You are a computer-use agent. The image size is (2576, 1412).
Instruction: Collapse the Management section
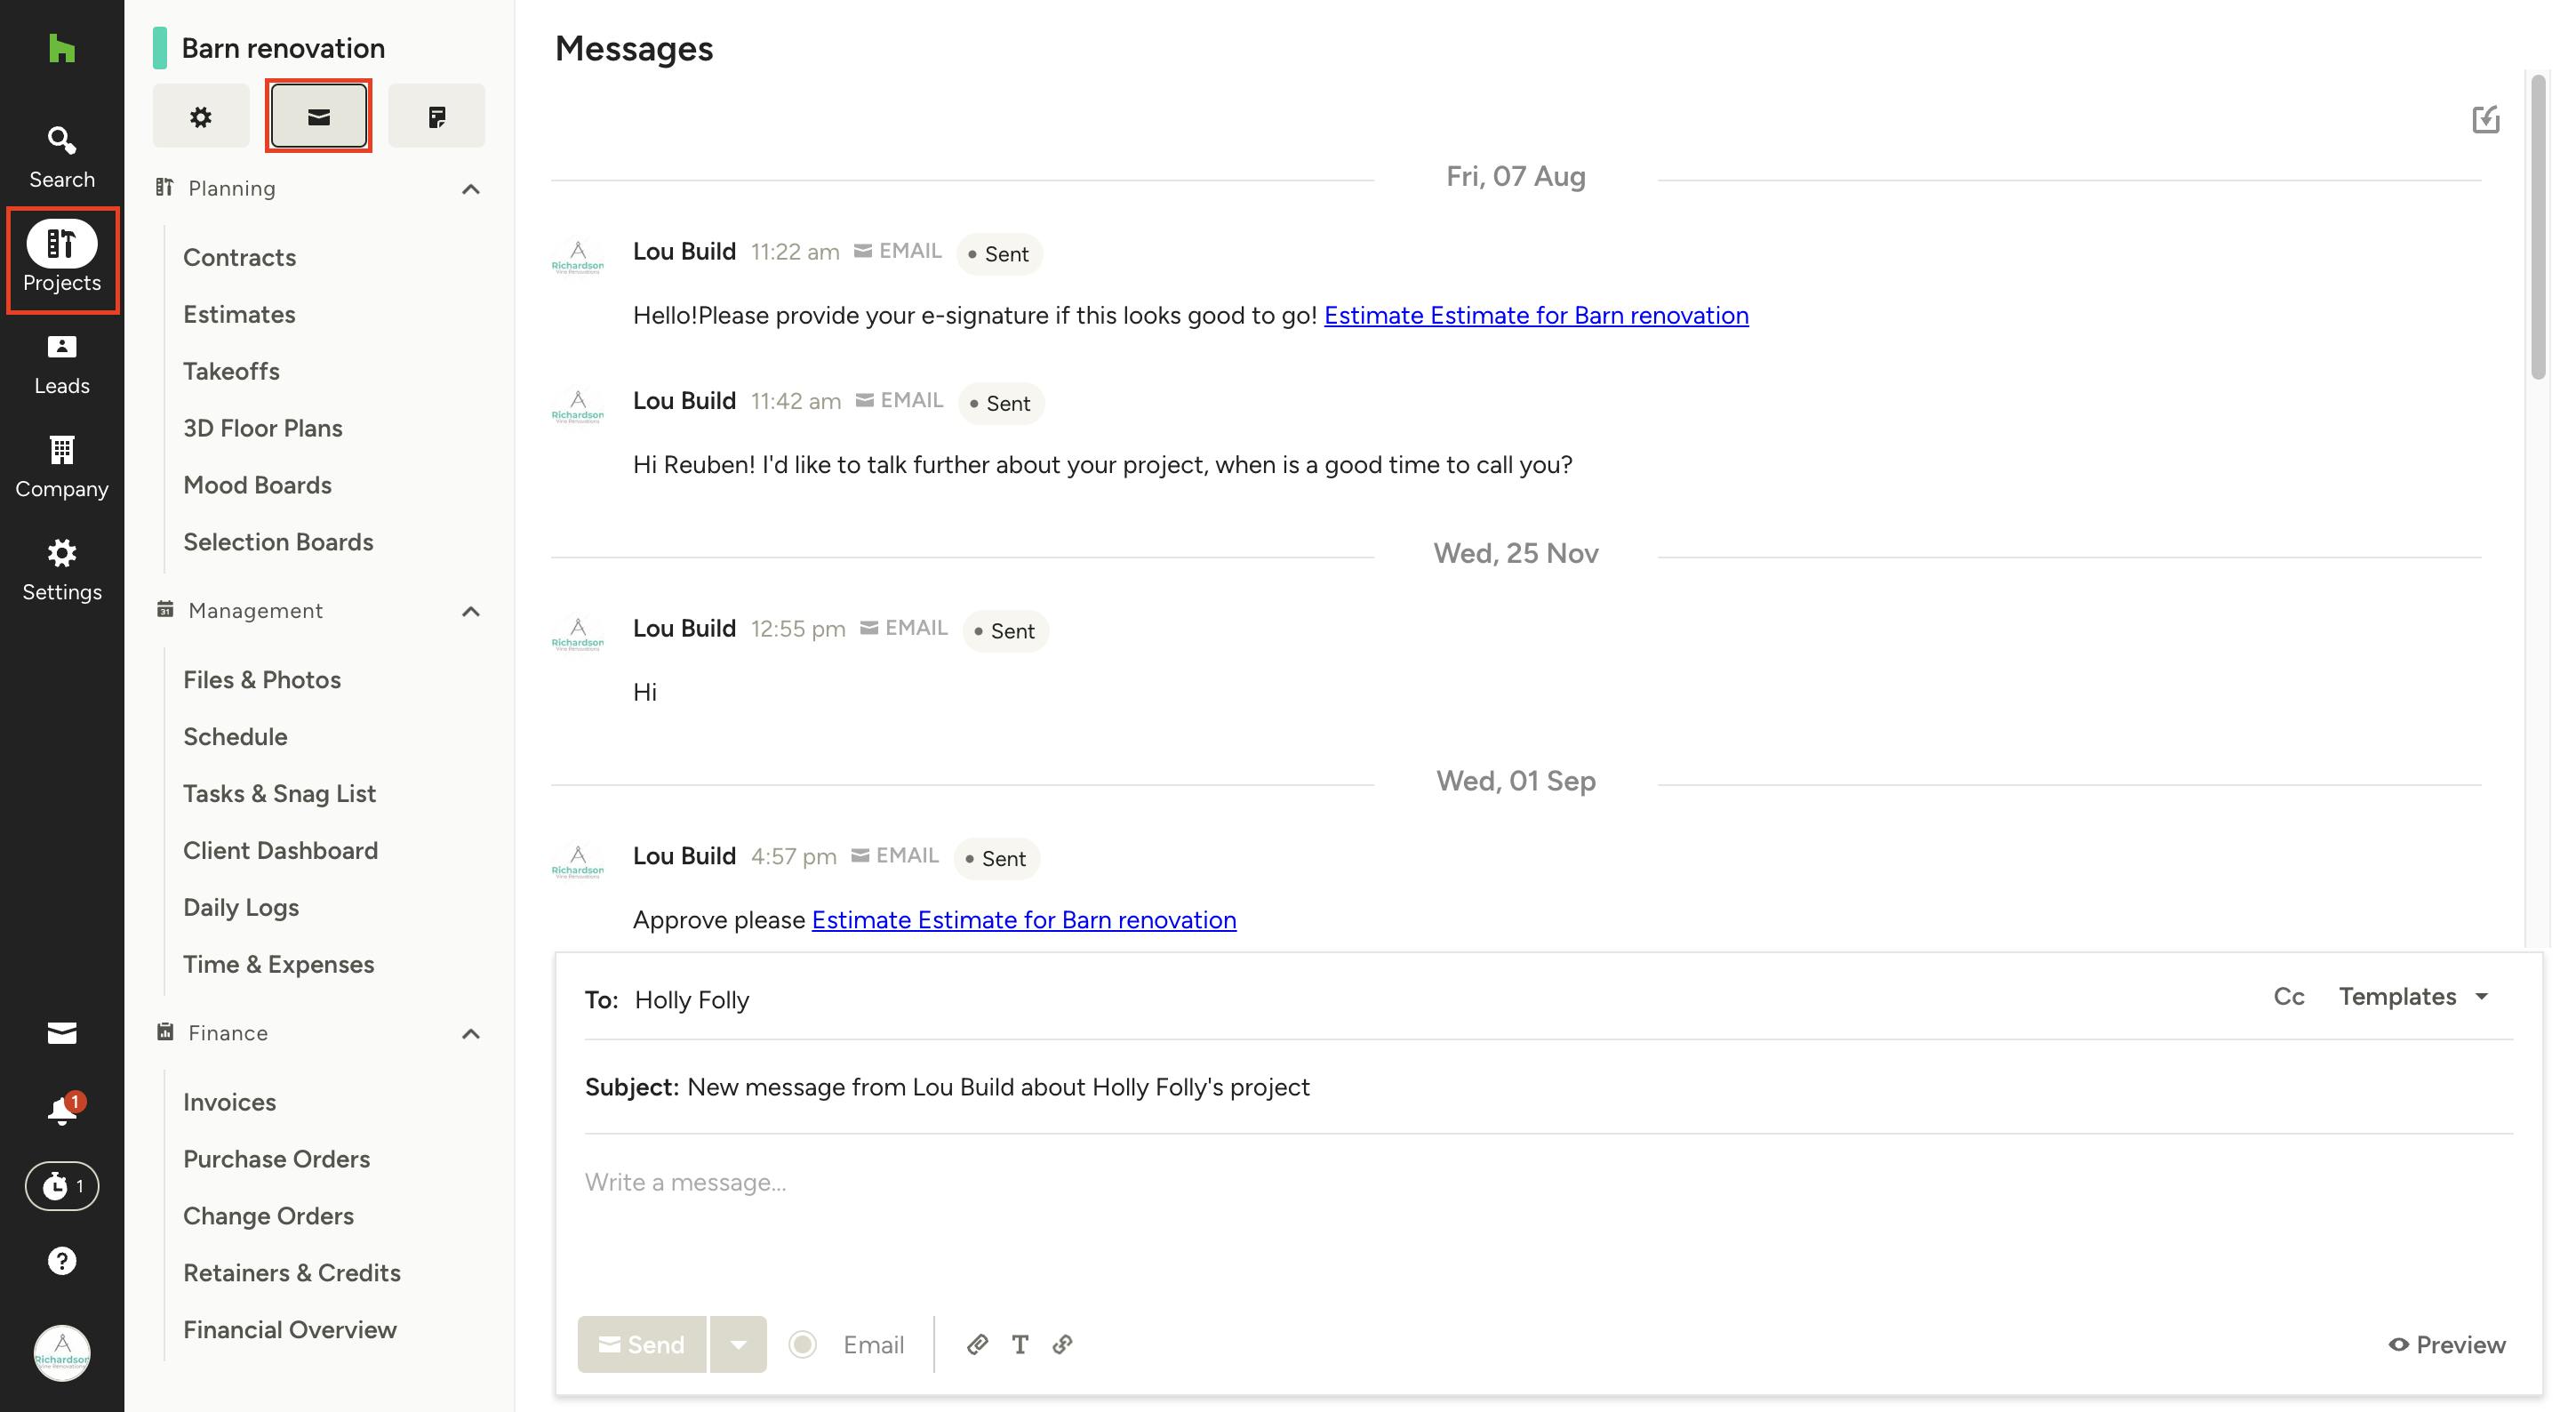click(471, 610)
